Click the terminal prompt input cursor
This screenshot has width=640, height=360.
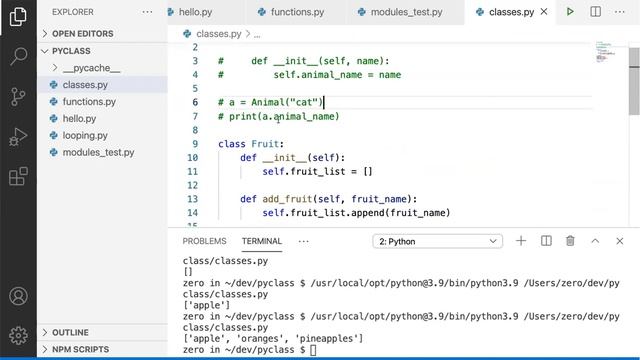pos(313,350)
